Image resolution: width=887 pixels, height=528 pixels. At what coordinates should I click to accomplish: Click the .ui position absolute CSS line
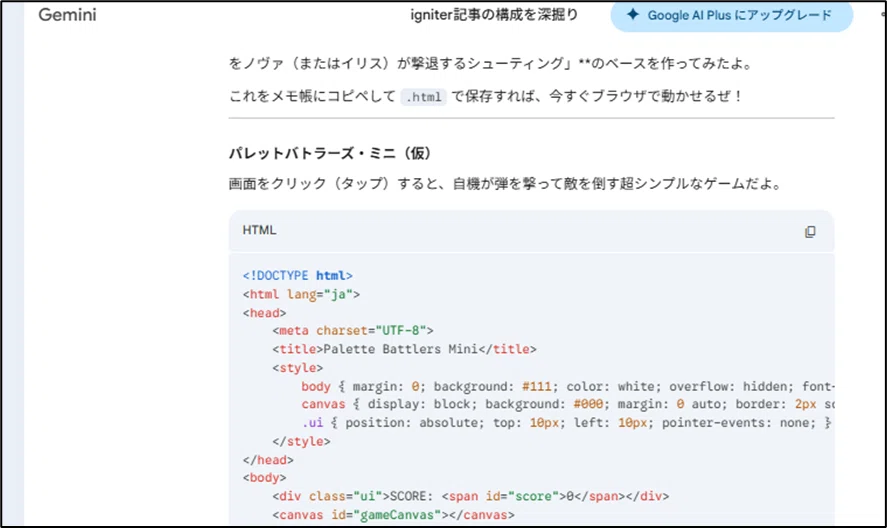[566, 423]
